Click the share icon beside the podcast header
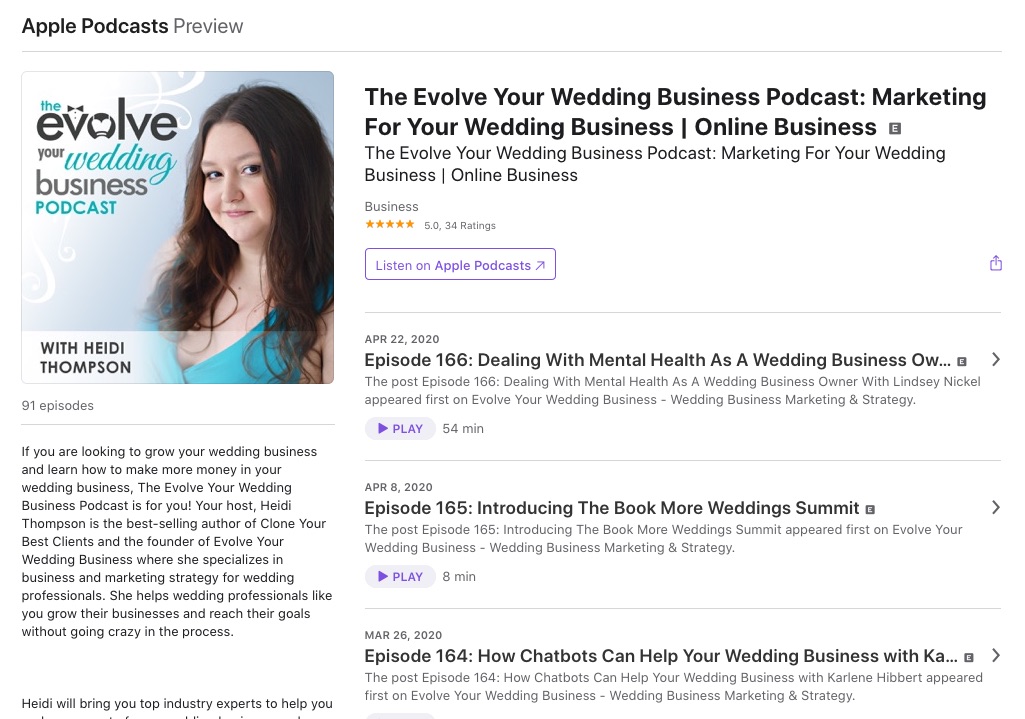1025x719 pixels. (x=996, y=263)
